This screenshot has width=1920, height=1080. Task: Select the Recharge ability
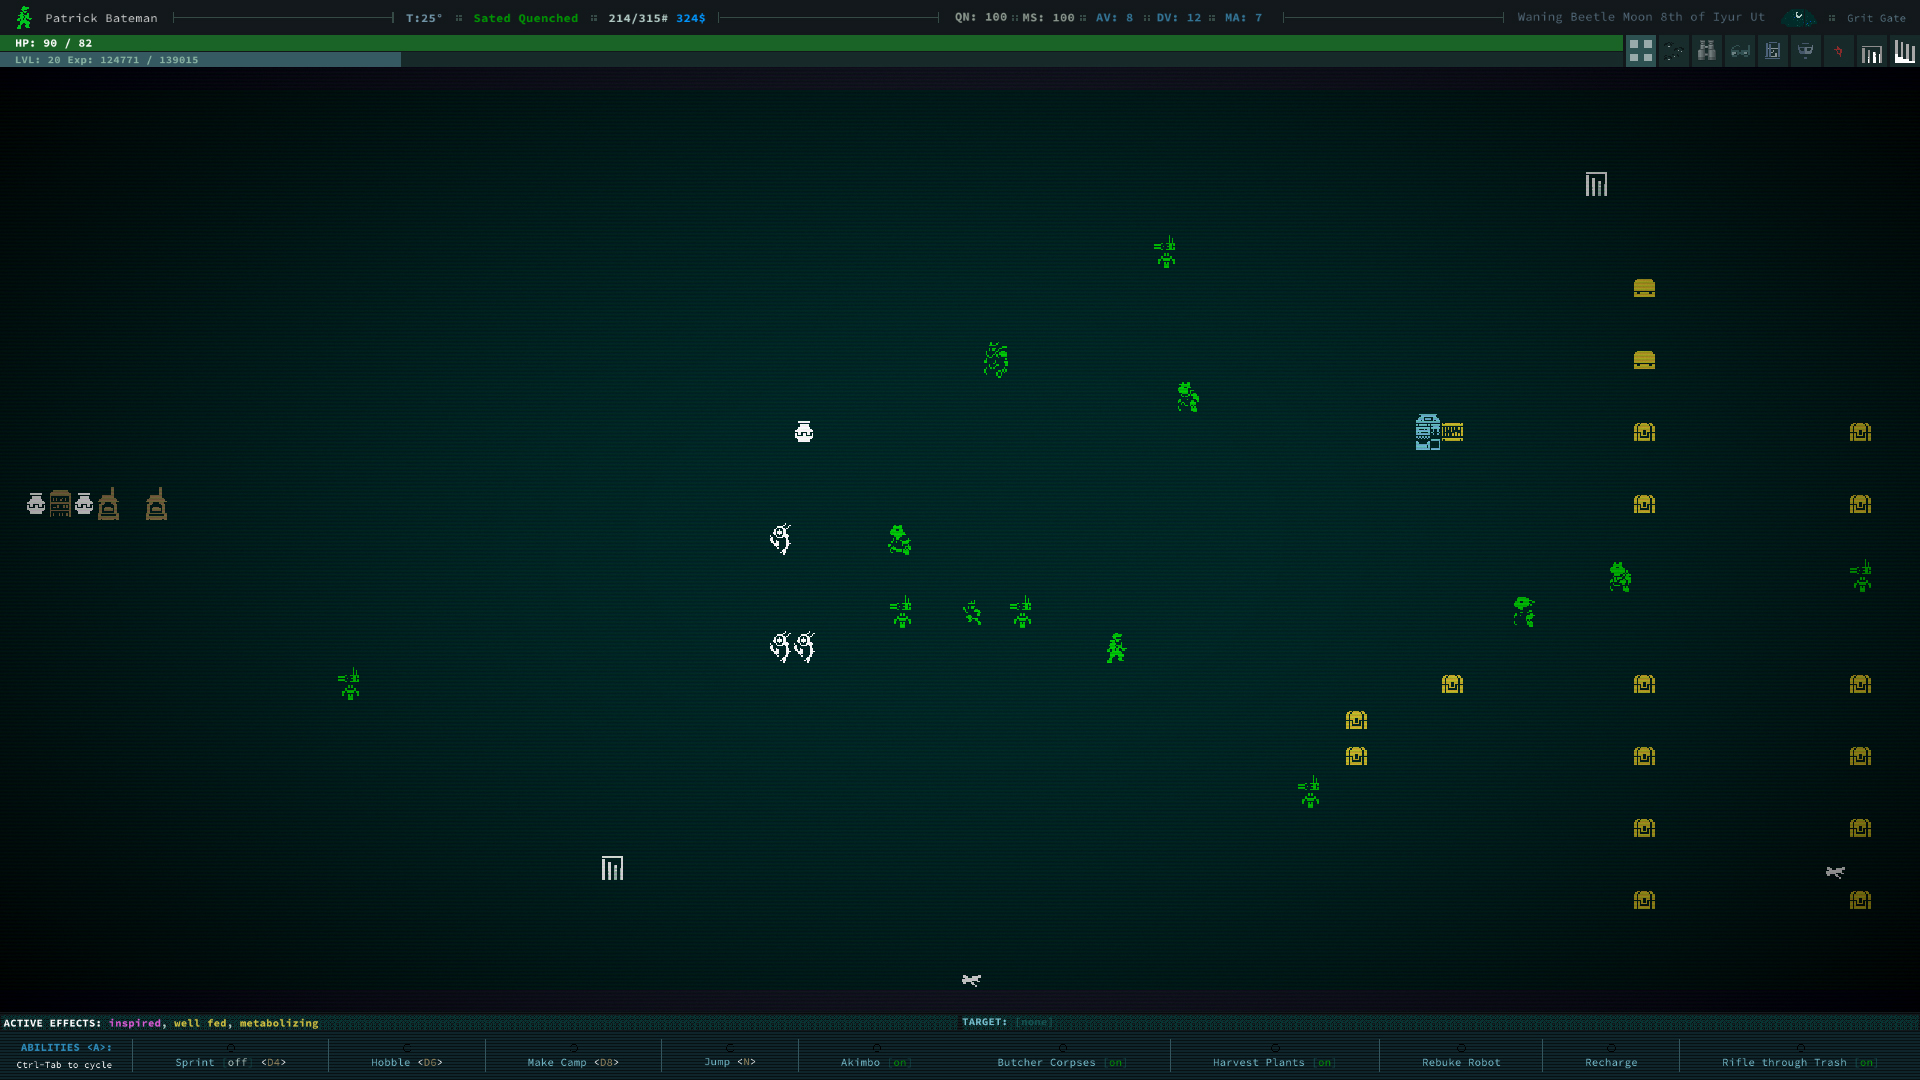pyautogui.click(x=1611, y=1062)
